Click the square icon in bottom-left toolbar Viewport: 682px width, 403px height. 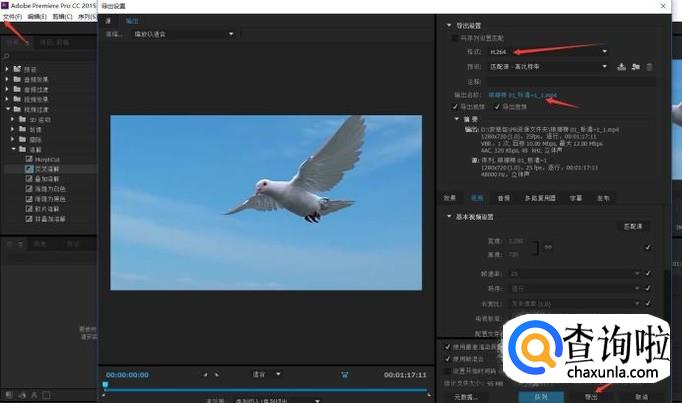pyautogui.click(x=47, y=395)
